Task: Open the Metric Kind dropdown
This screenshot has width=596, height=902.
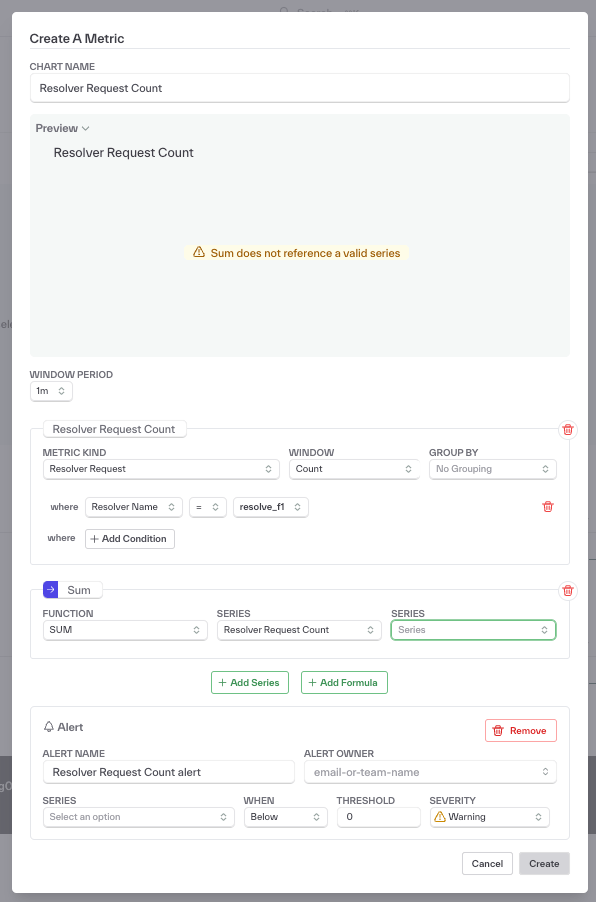Action: (x=160, y=468)
